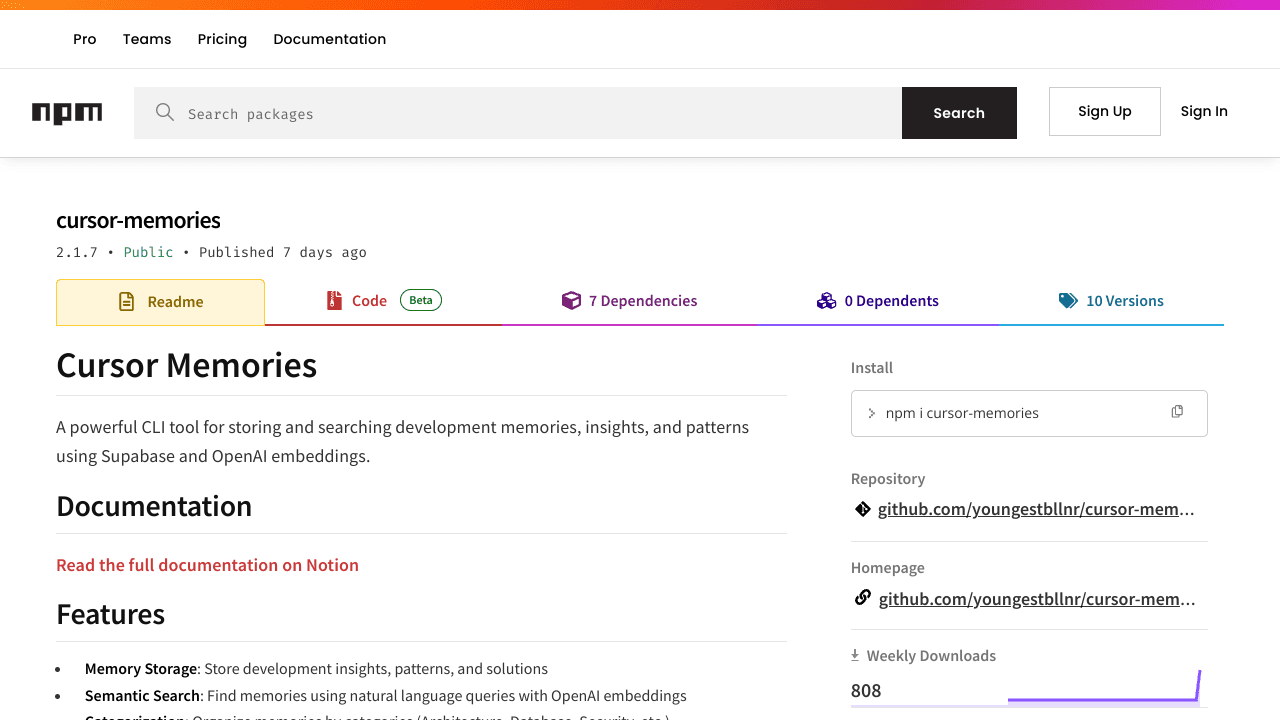Image resolution: width=1280 pixels, height=720 pixels.
Task: Click the Weekly Downloads arrow icon
Action: [x=855, y=655]
